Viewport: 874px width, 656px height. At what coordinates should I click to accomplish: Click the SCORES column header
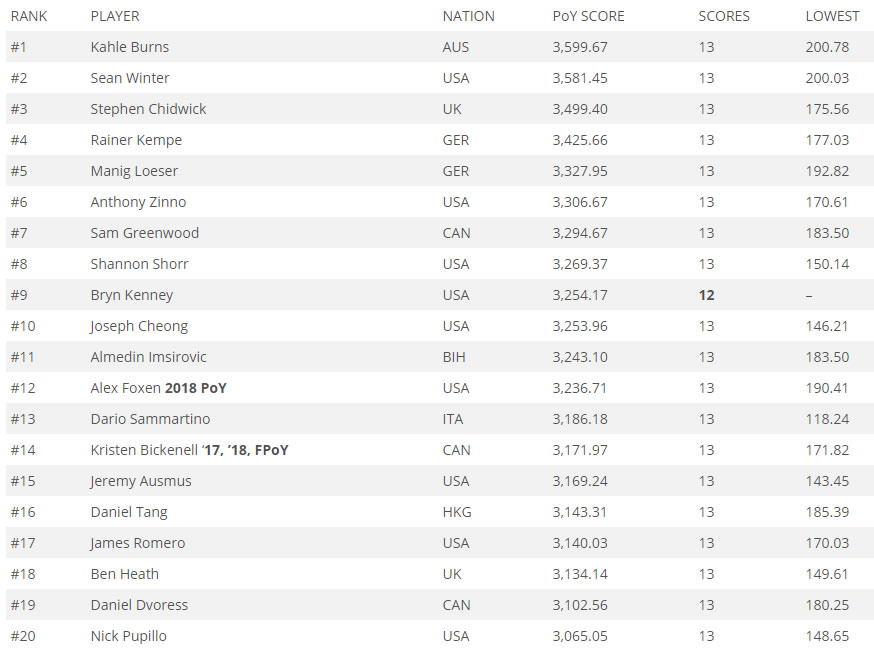point(723,16)
